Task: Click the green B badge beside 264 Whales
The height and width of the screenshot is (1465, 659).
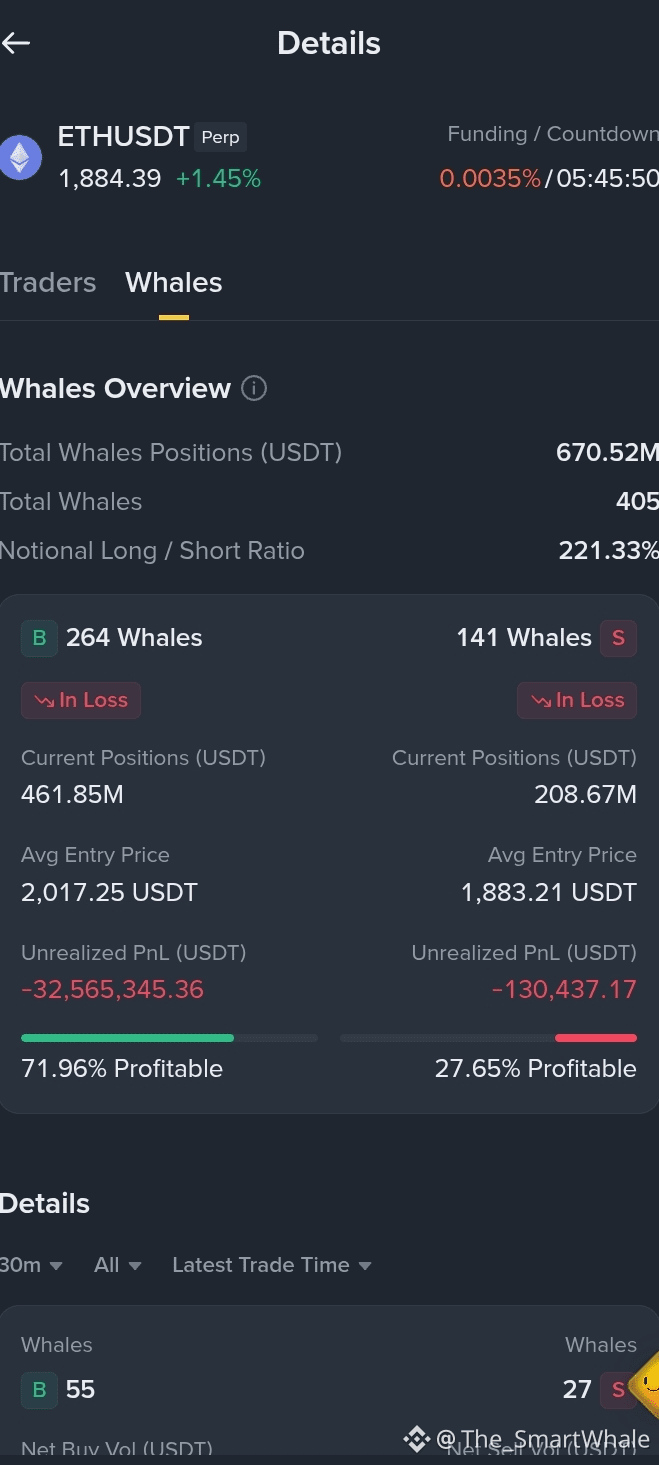Action: coord(39,638)
